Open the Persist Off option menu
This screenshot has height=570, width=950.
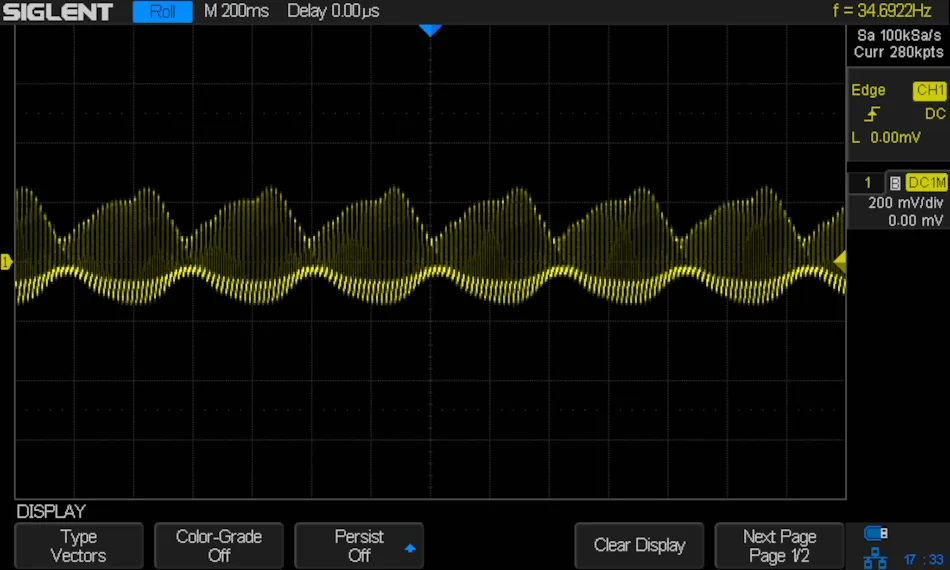[x=359, y=546]
